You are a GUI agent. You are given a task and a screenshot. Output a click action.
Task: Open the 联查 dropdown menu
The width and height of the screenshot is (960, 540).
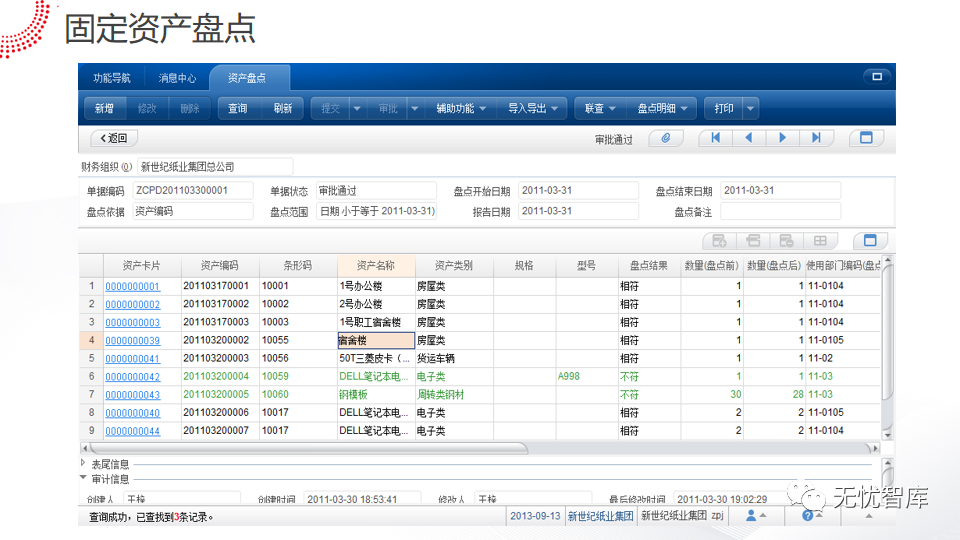pyautogui.click(x=600, y=108)
